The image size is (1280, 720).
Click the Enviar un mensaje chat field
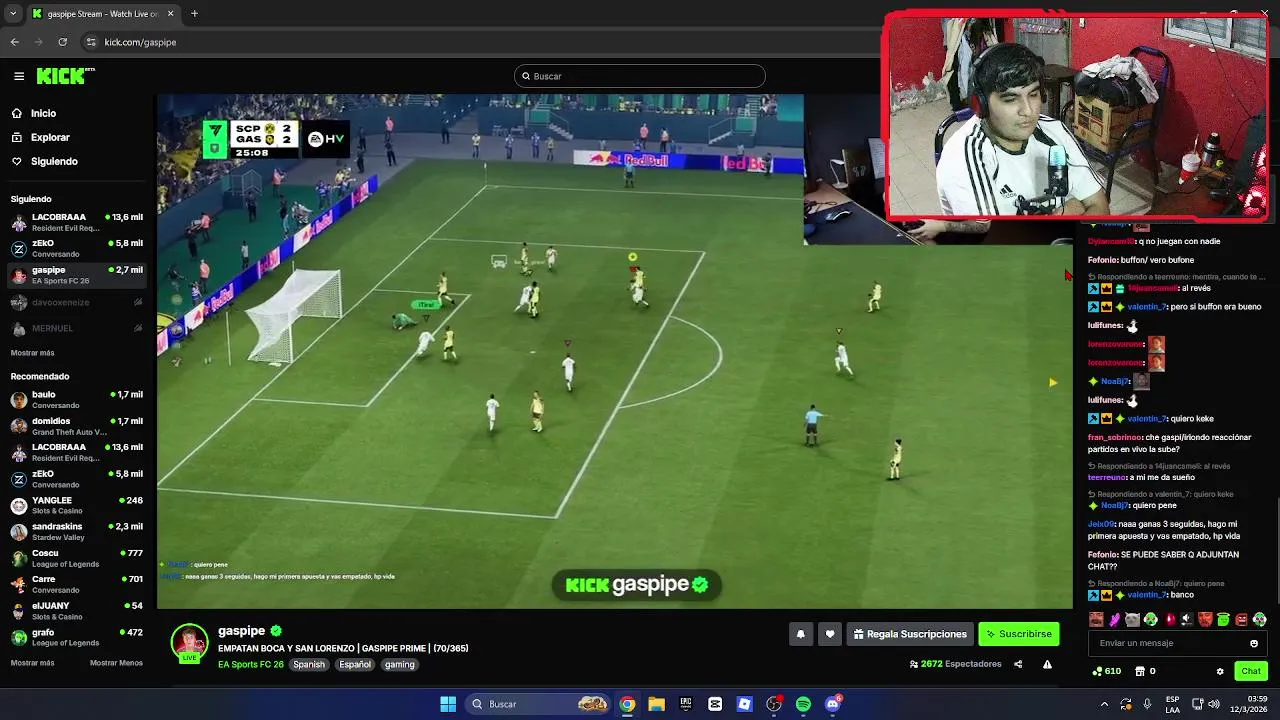pos(1178,643)
